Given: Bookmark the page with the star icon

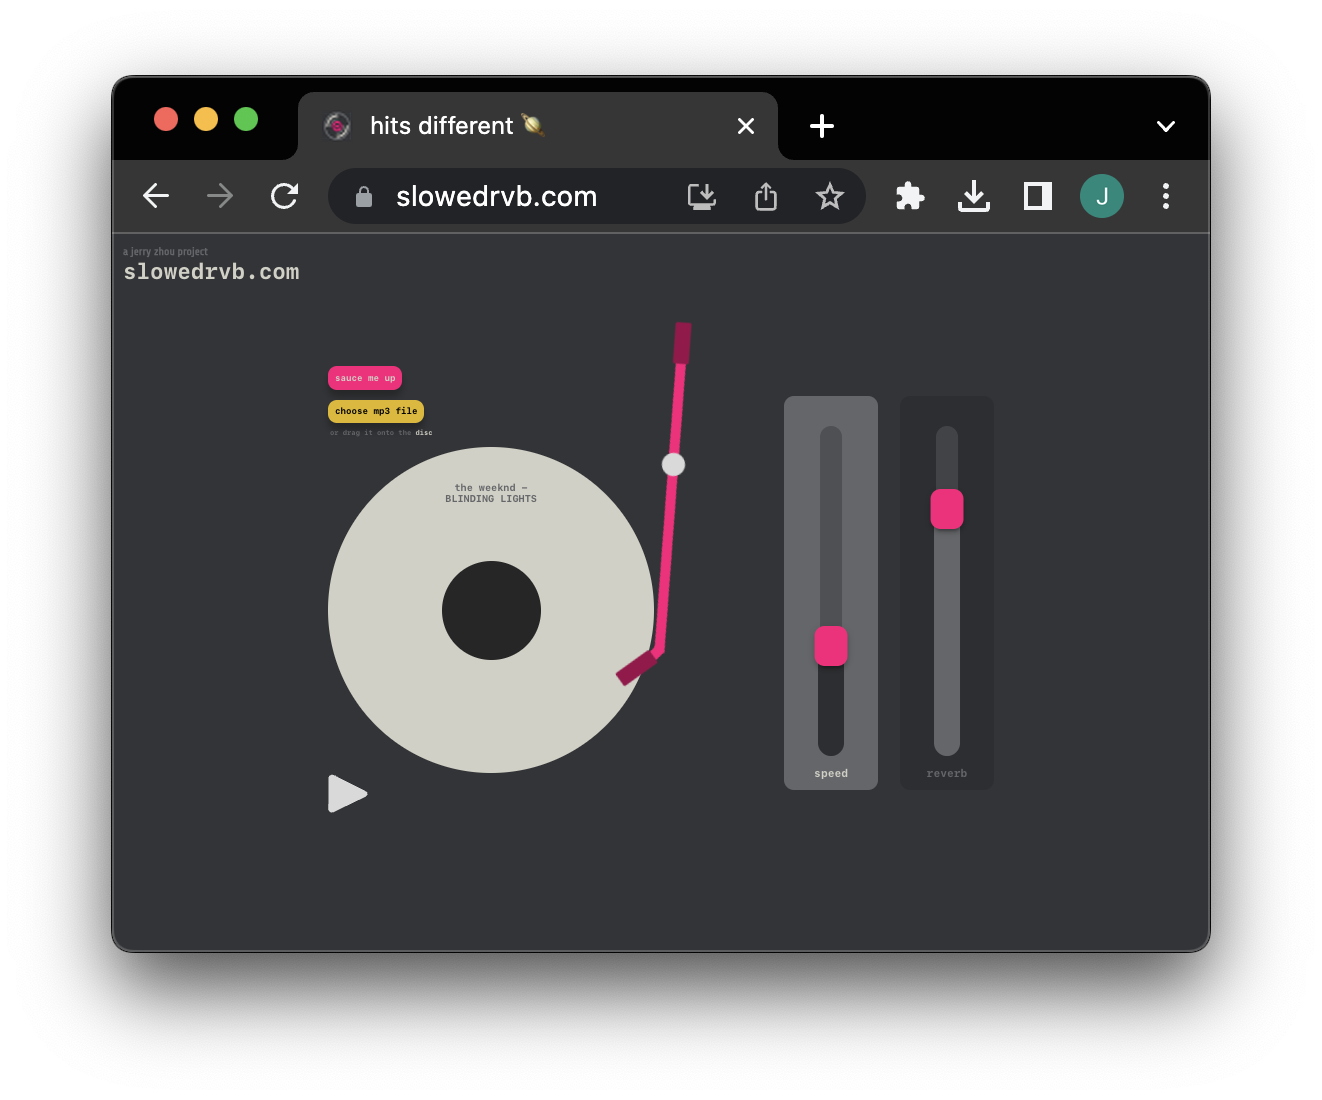Looking at the screenshot, I should tap(830, 196).
